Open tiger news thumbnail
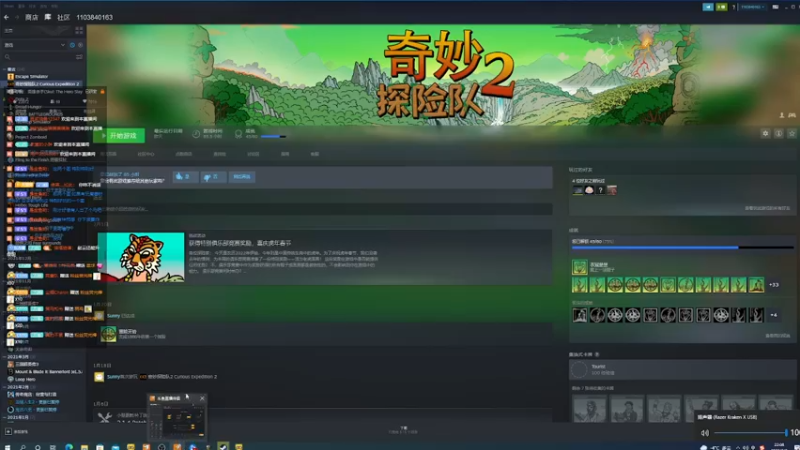 pos(141,257)
